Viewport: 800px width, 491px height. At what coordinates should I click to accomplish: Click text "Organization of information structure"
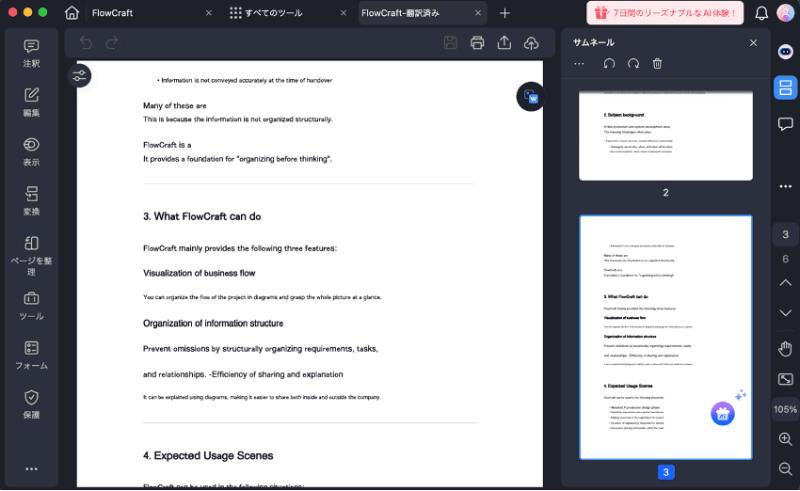(x=213, y=323)
